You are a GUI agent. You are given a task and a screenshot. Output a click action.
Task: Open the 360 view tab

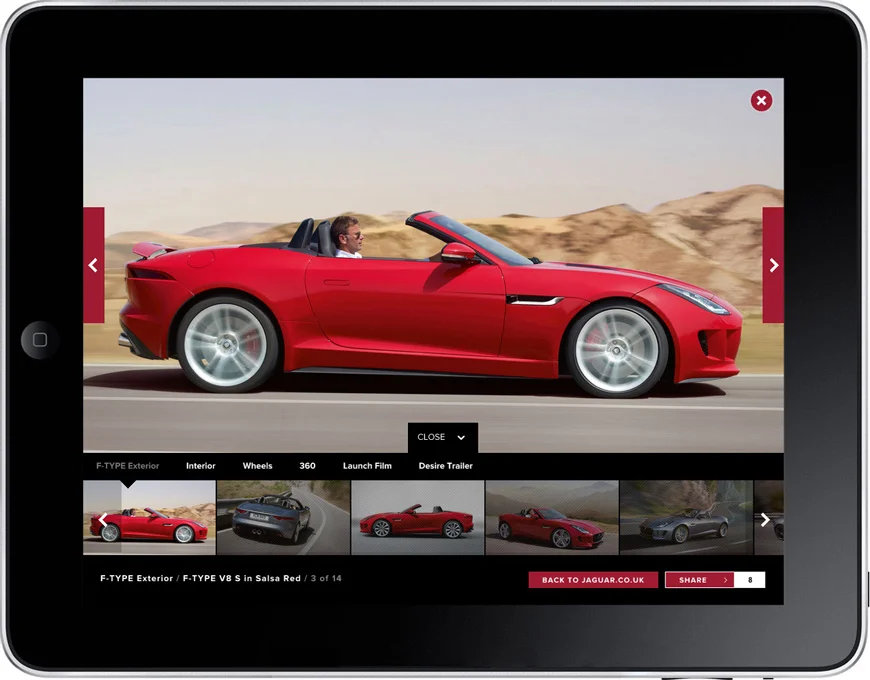tap(307, 466)
